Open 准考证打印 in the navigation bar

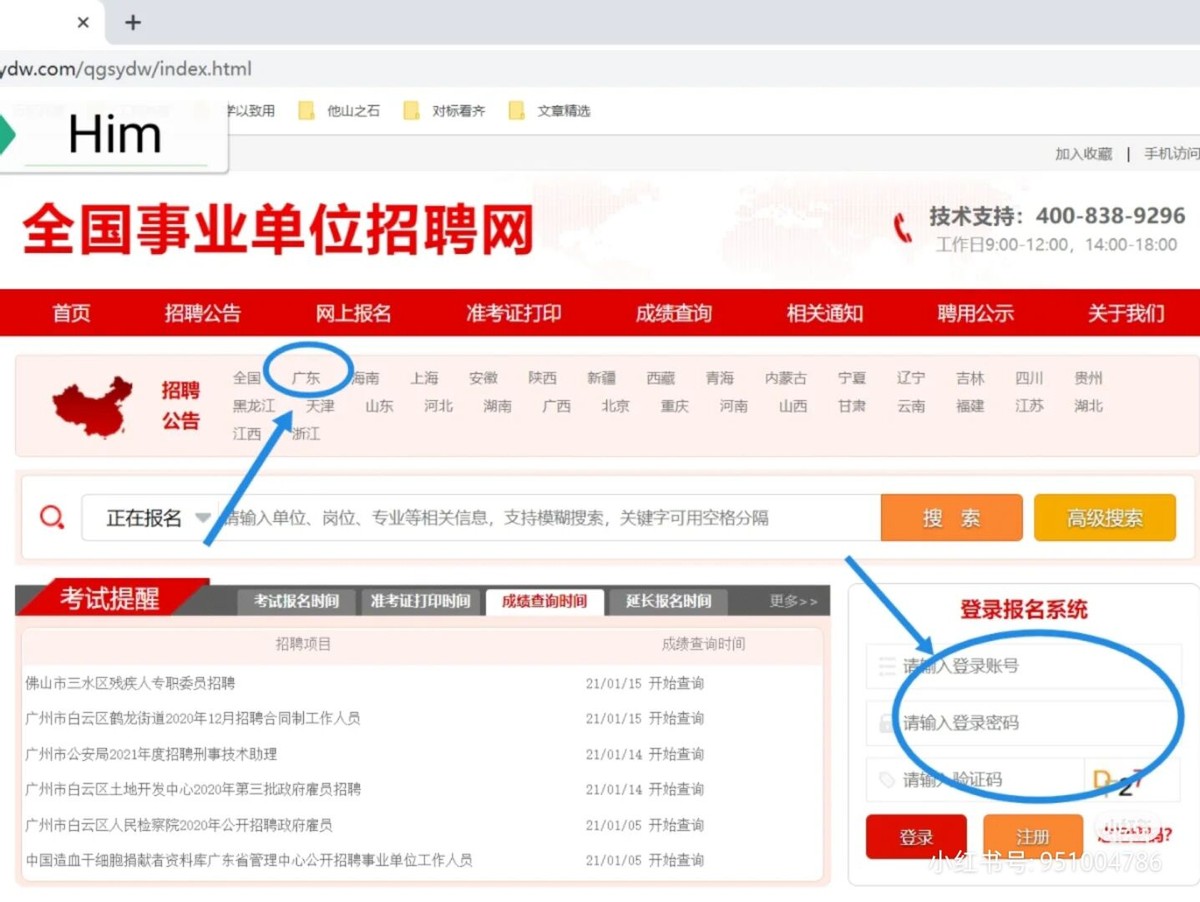[x=513, y=313]
